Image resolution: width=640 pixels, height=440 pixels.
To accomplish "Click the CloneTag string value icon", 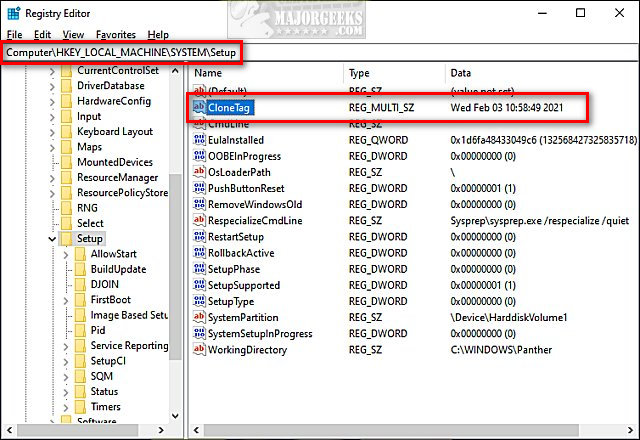I will click(x=199, y=107).
